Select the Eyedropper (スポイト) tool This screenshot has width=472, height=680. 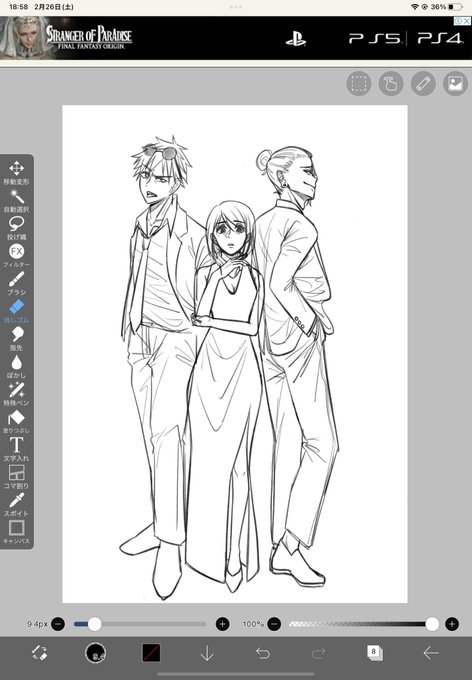pyautogui.click(x=16, y=505)
